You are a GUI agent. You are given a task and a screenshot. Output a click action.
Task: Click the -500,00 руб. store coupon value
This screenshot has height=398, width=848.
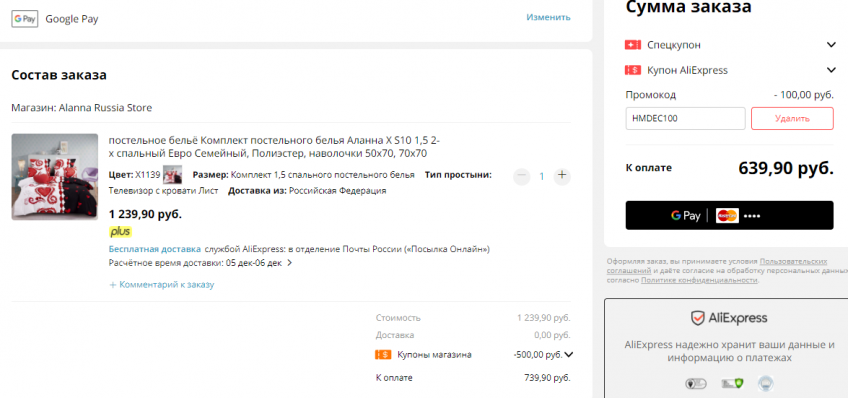[x=538, y=355]
